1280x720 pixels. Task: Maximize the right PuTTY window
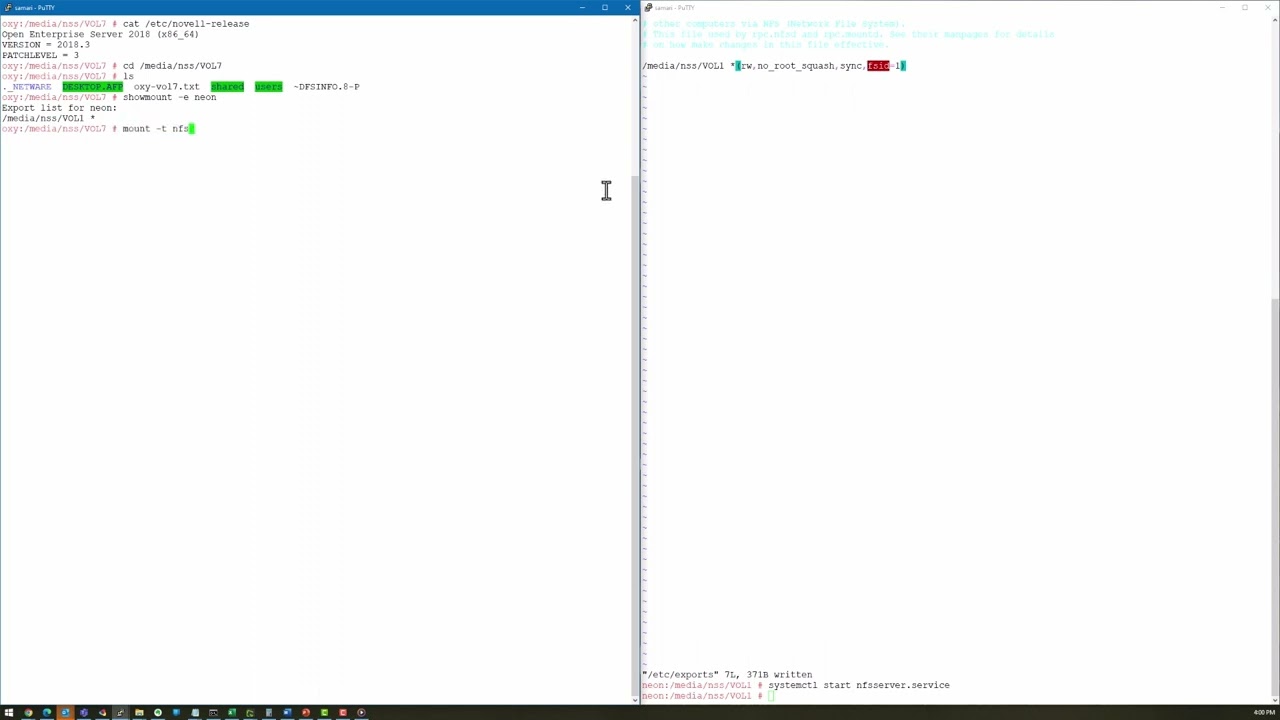[x=1244, y=7]
